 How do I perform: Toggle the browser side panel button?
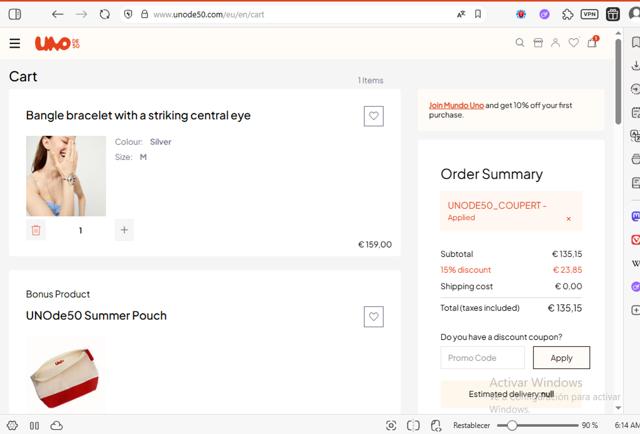pyautogui.click(x=15, y=14)
